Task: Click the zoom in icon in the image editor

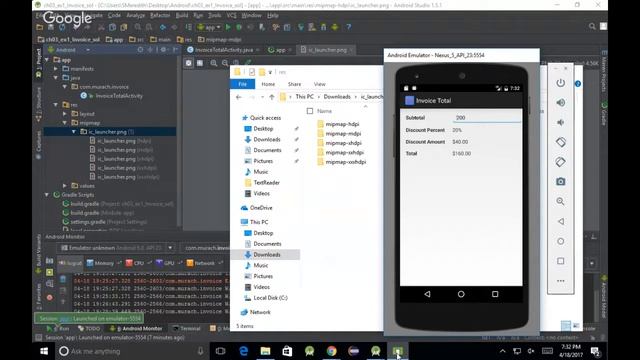Action: 214,63
